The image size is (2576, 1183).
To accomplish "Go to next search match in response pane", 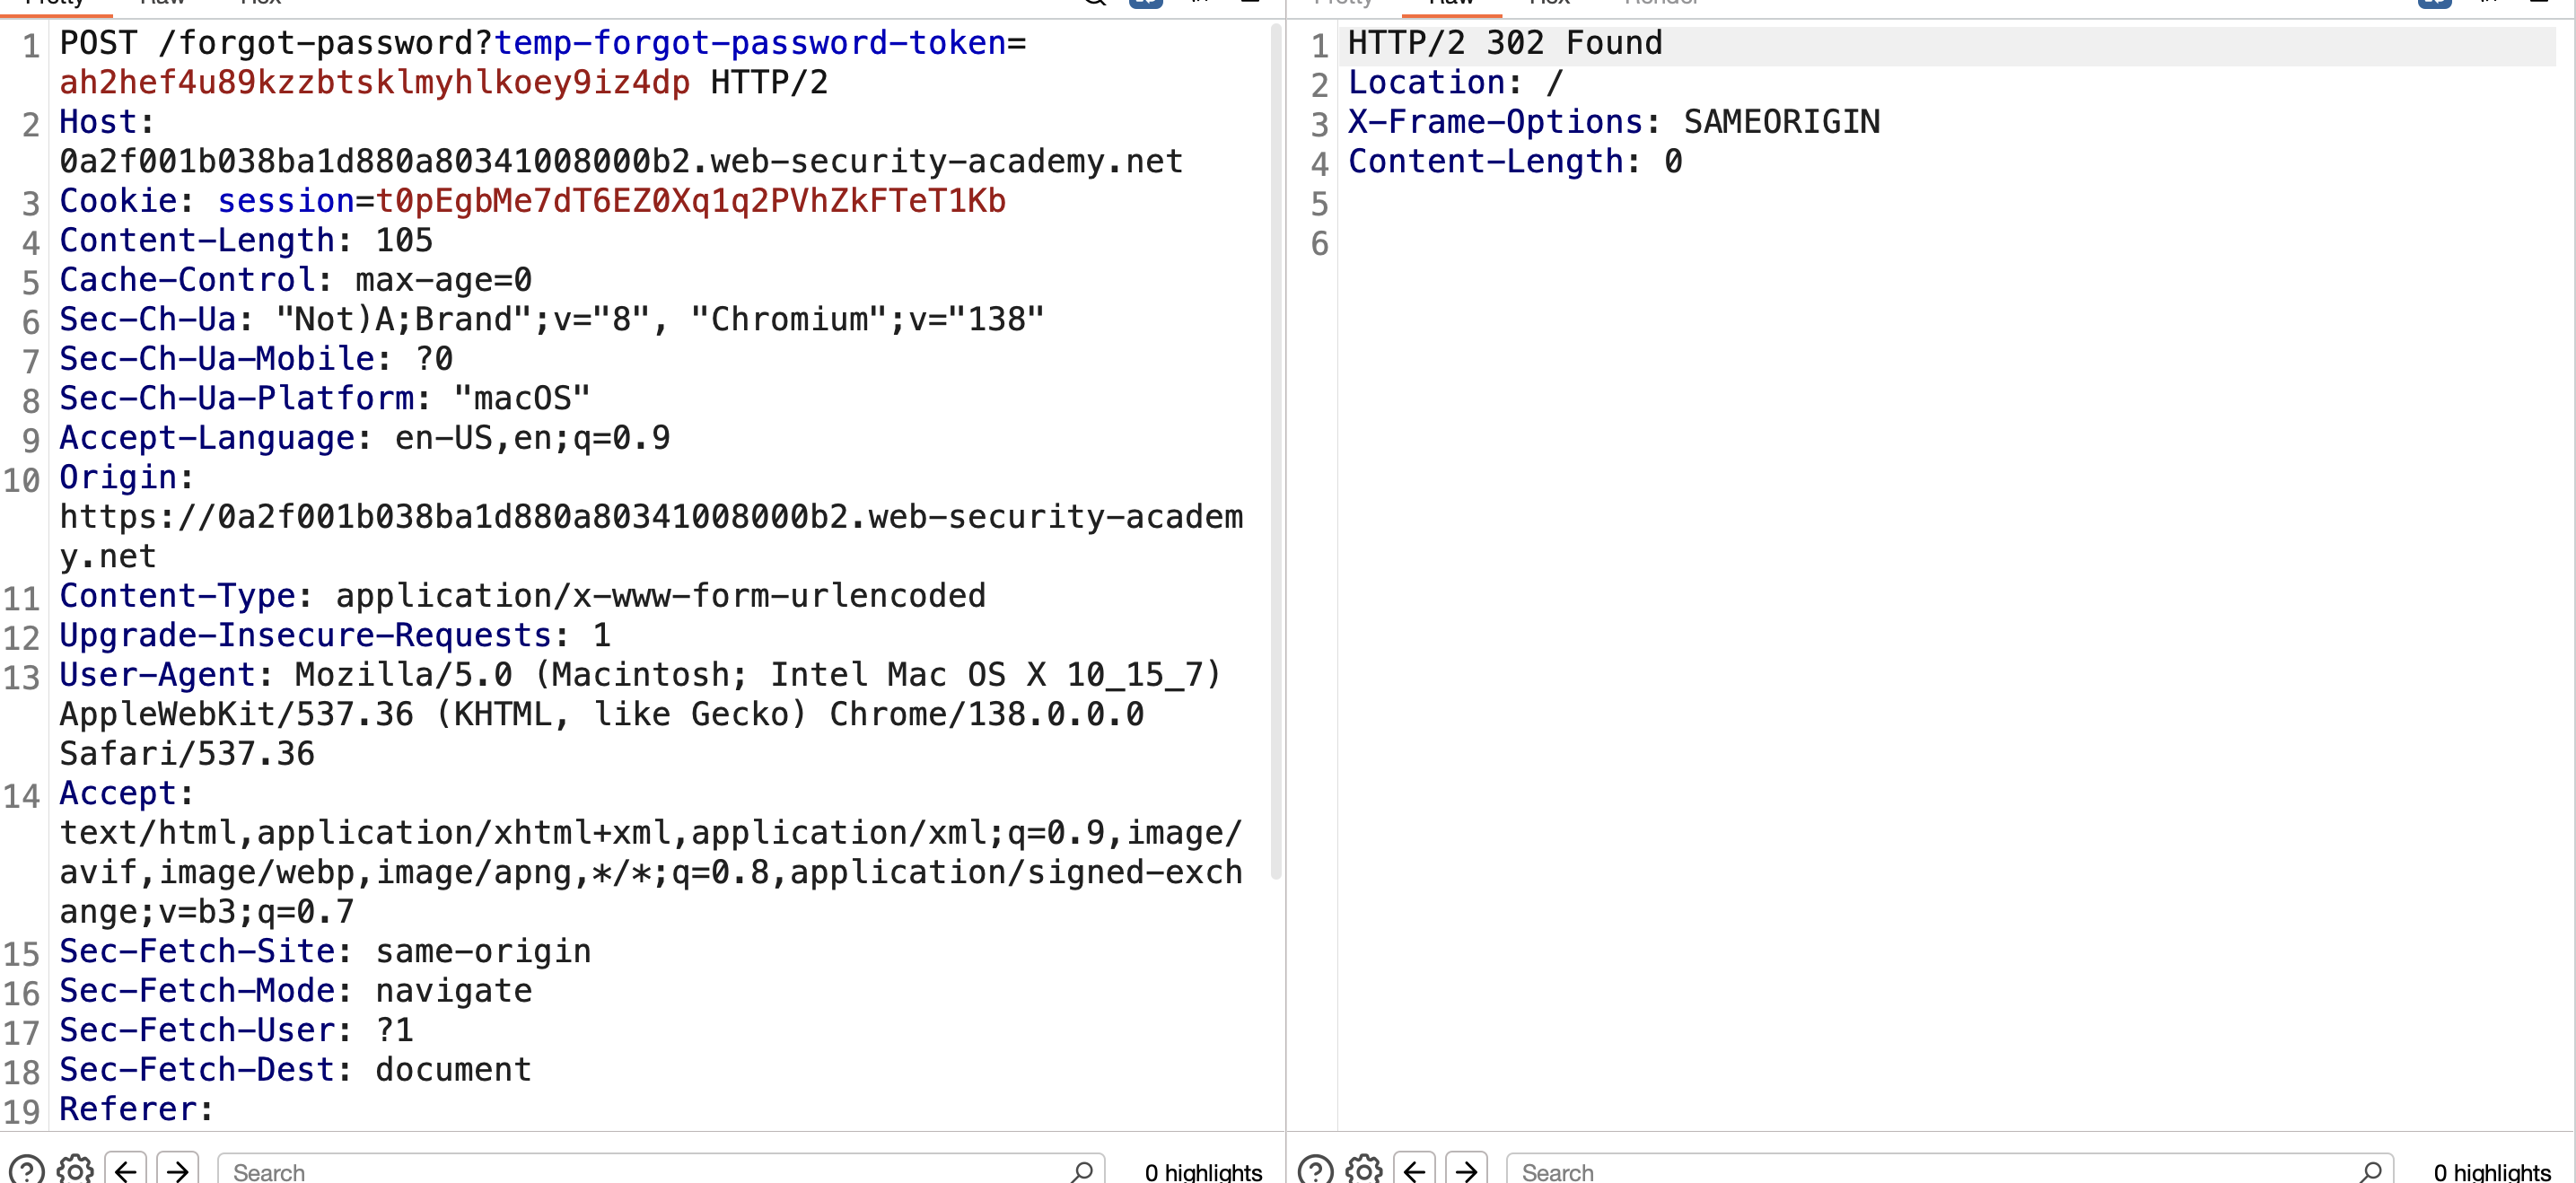I will click(x=1466, y=1170).
